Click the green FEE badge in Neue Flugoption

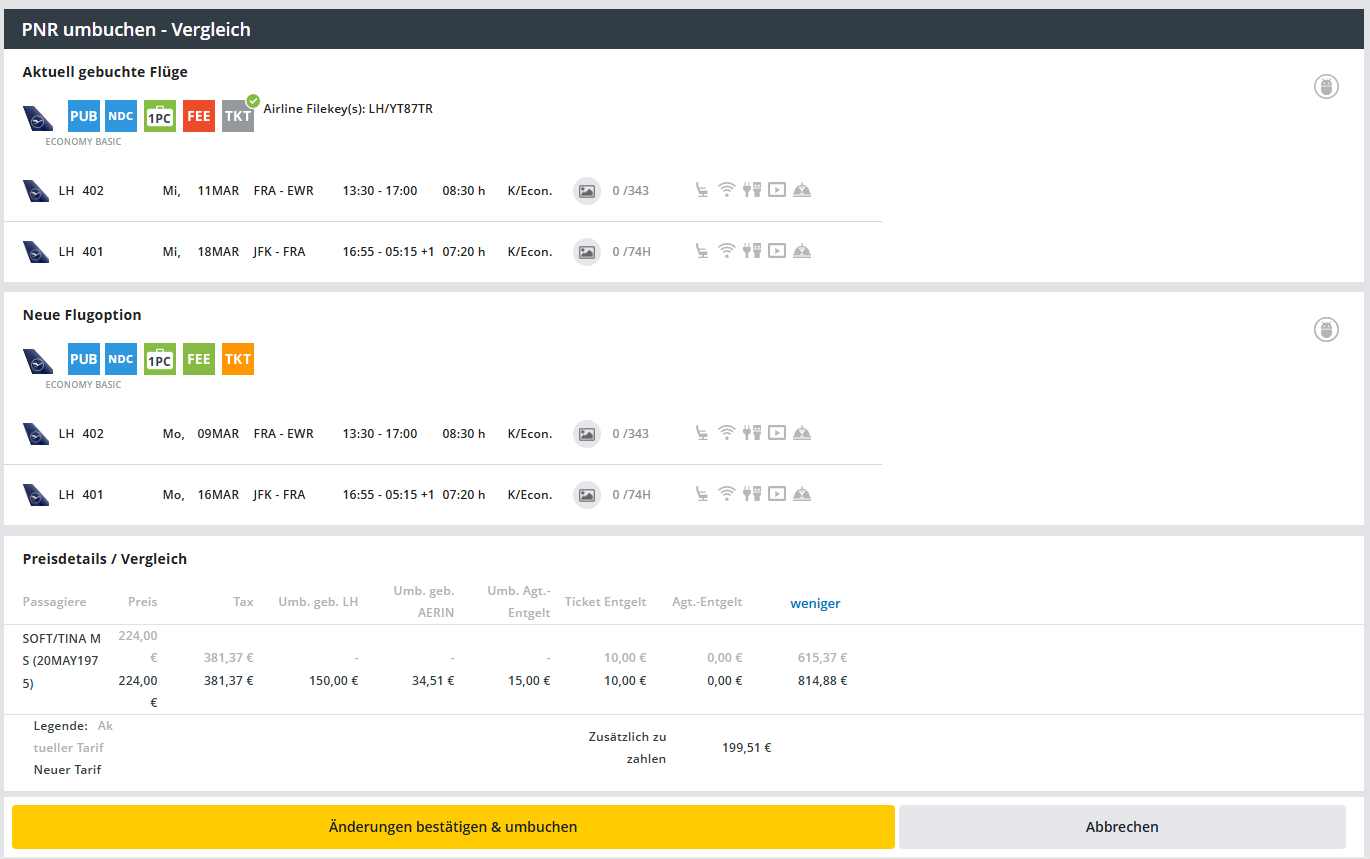199,359
